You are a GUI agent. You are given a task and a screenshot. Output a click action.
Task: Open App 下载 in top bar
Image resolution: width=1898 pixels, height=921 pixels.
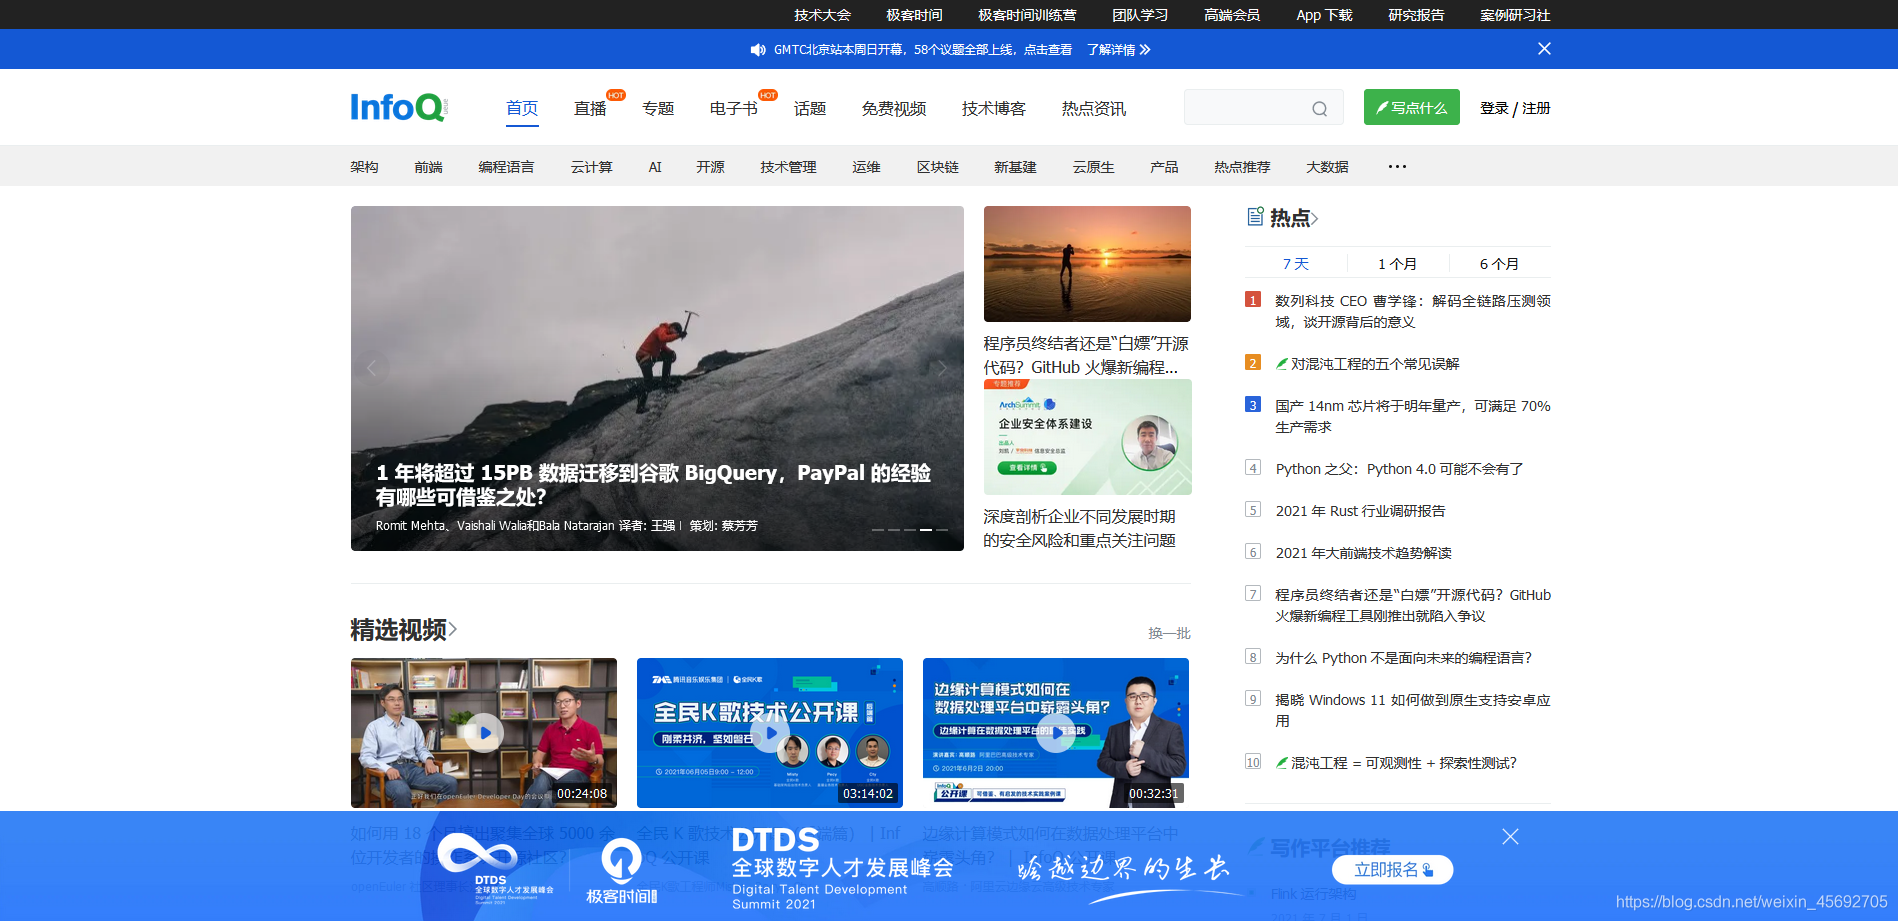pos(1324,15)
